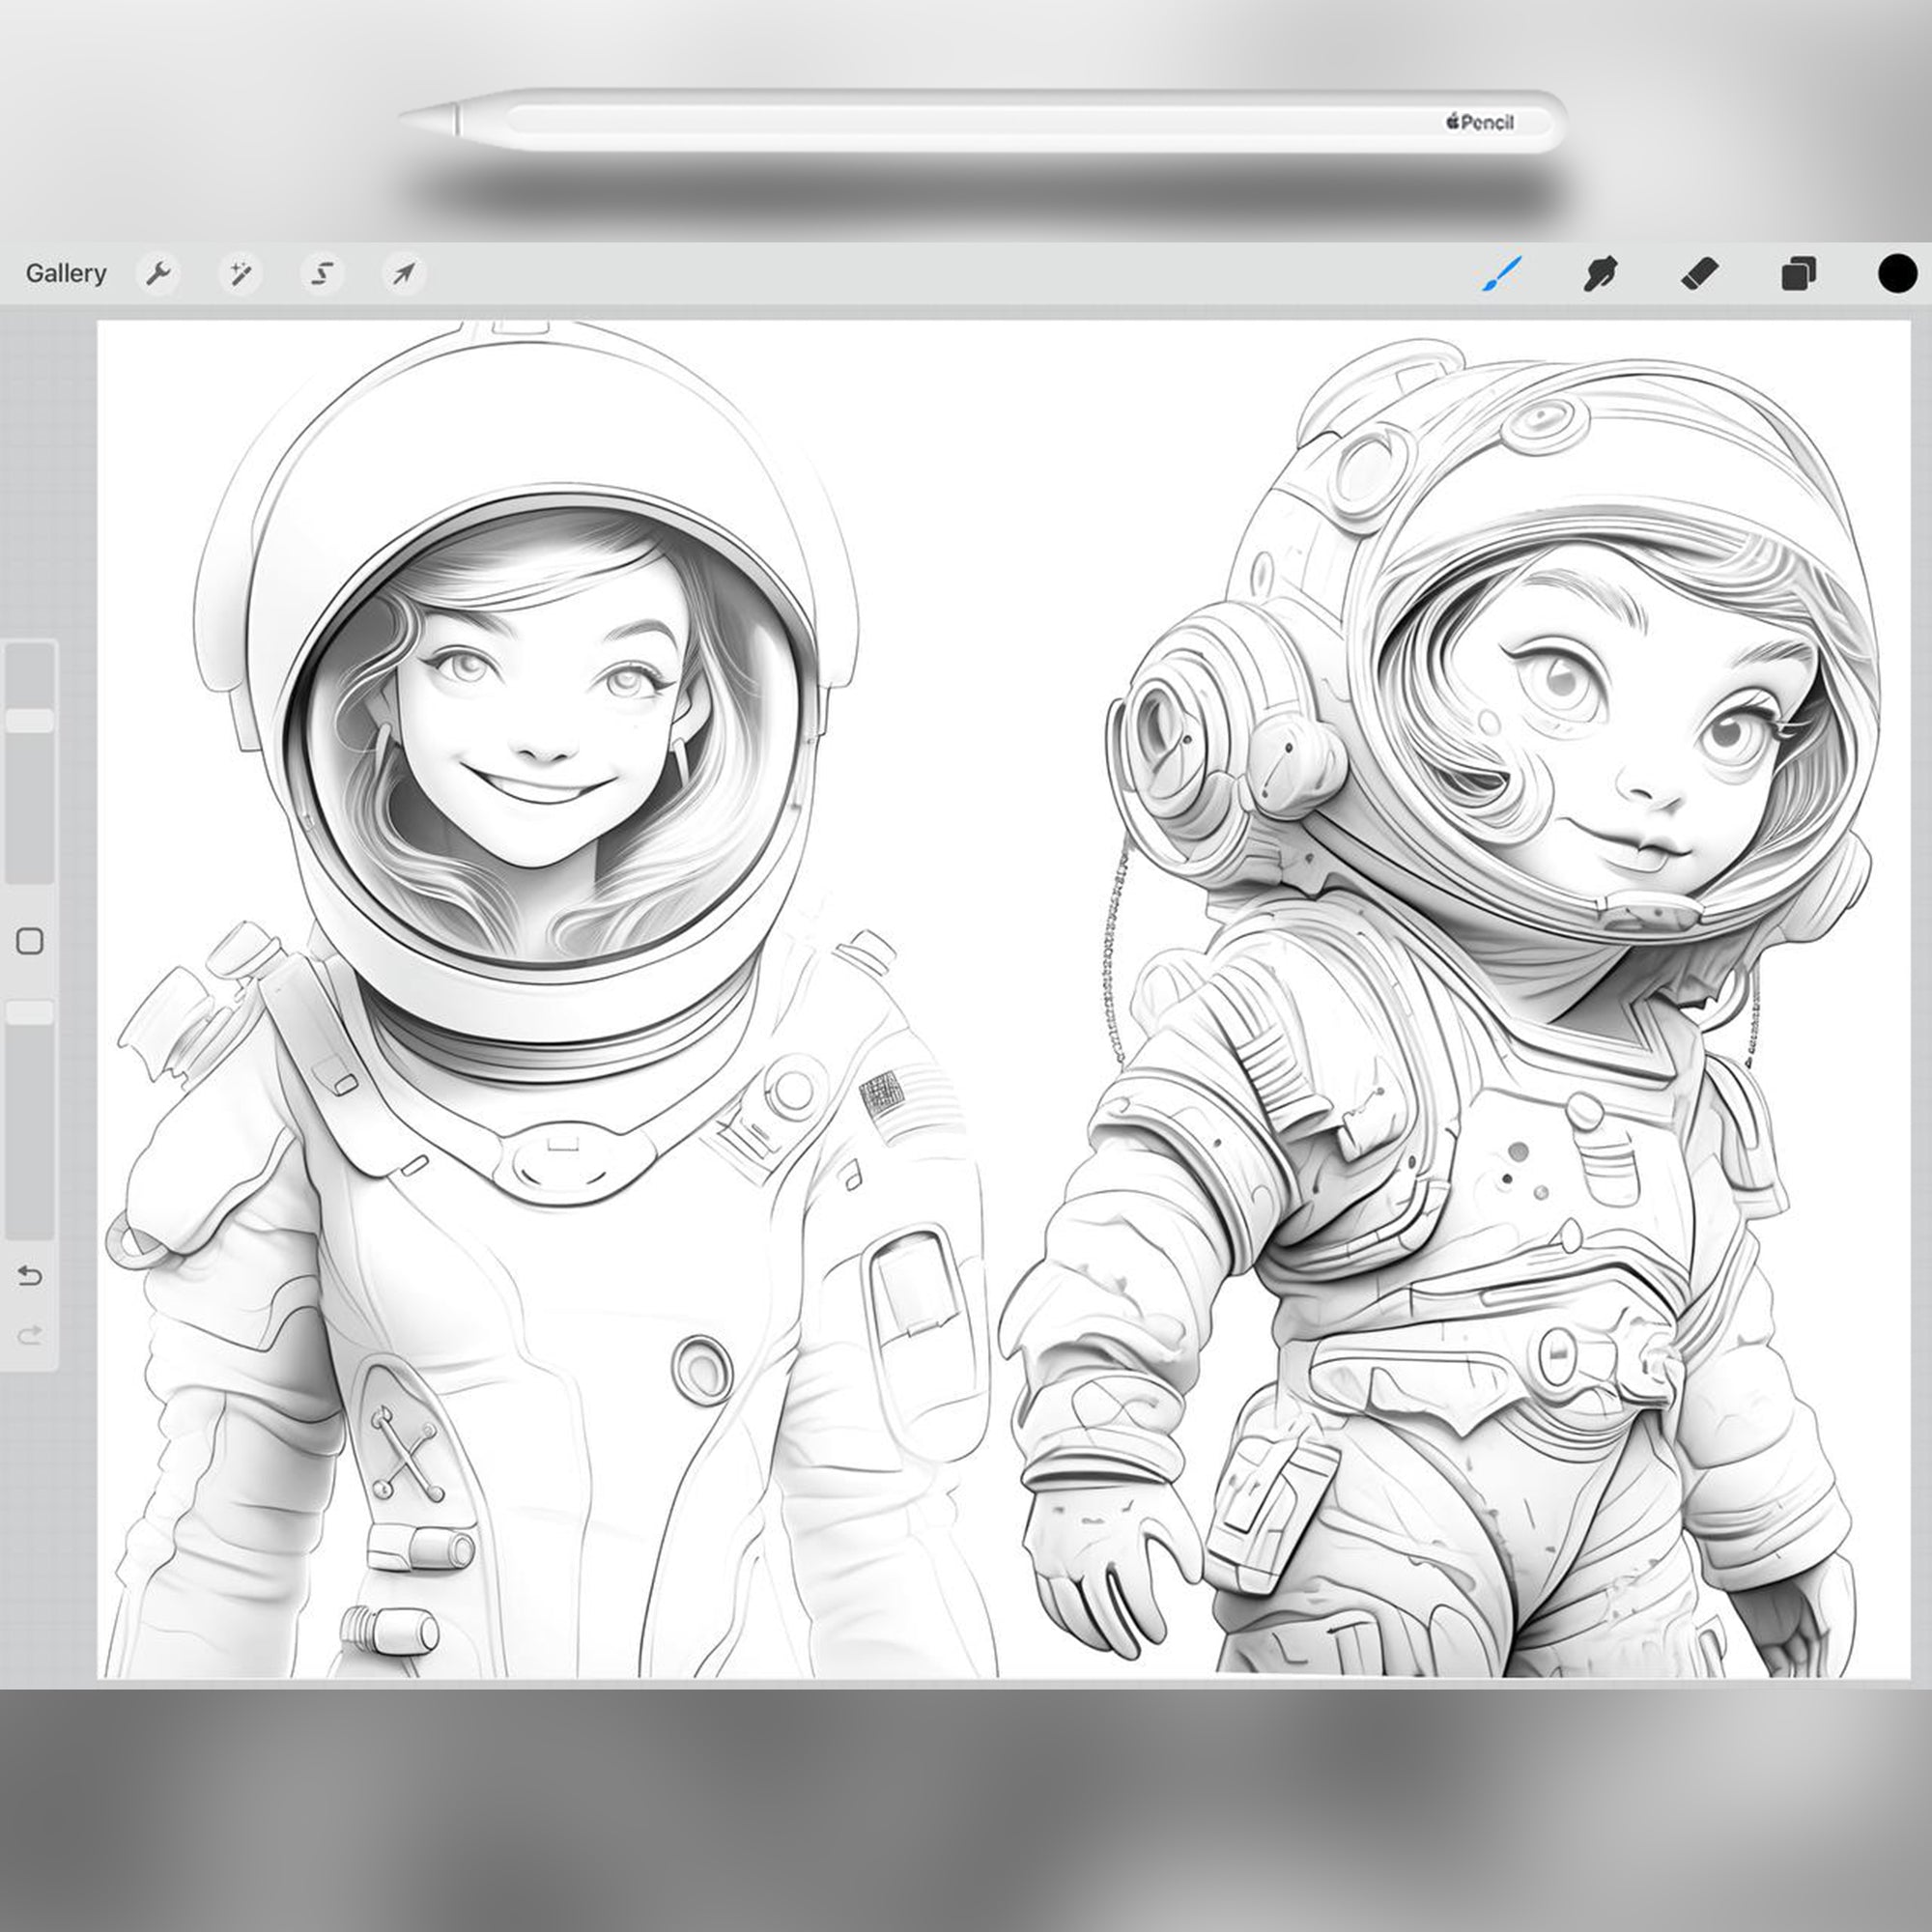Viewport: 1932px width, 1932px height.
Task: Open the Actions menu with the wrench icon
Action: [160, 273]
